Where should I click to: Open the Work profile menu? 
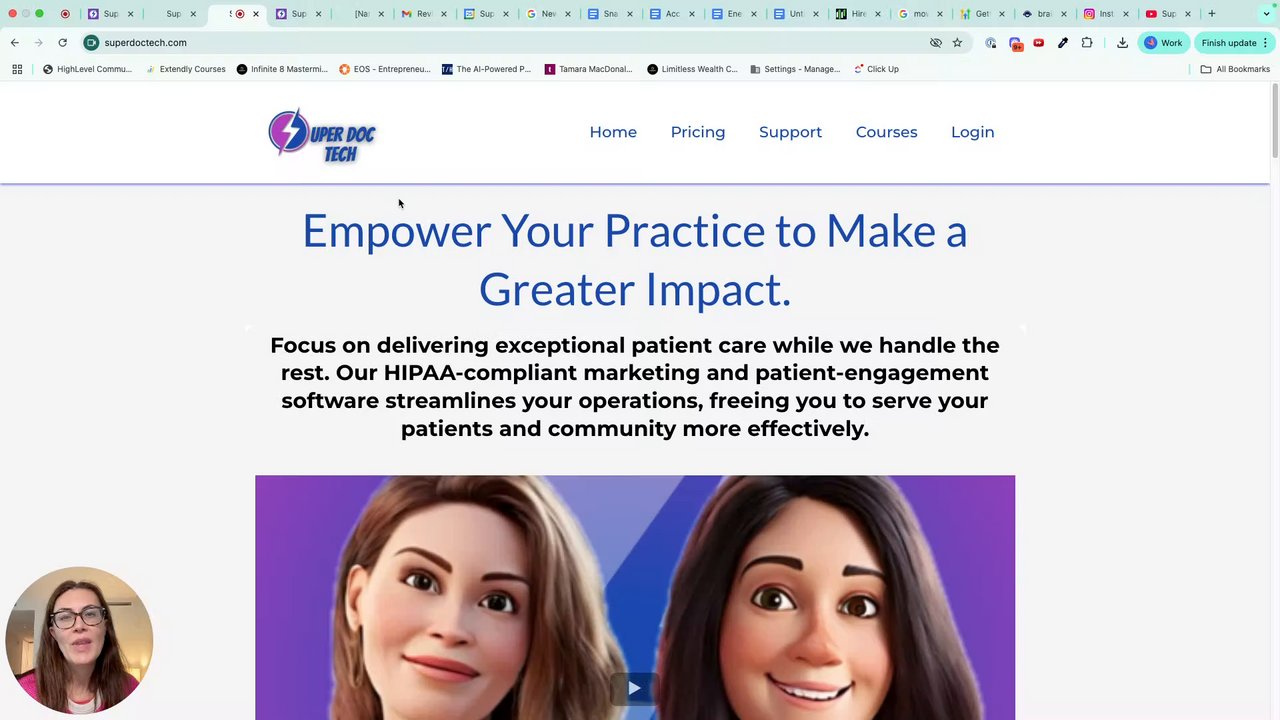(1164, 43)
